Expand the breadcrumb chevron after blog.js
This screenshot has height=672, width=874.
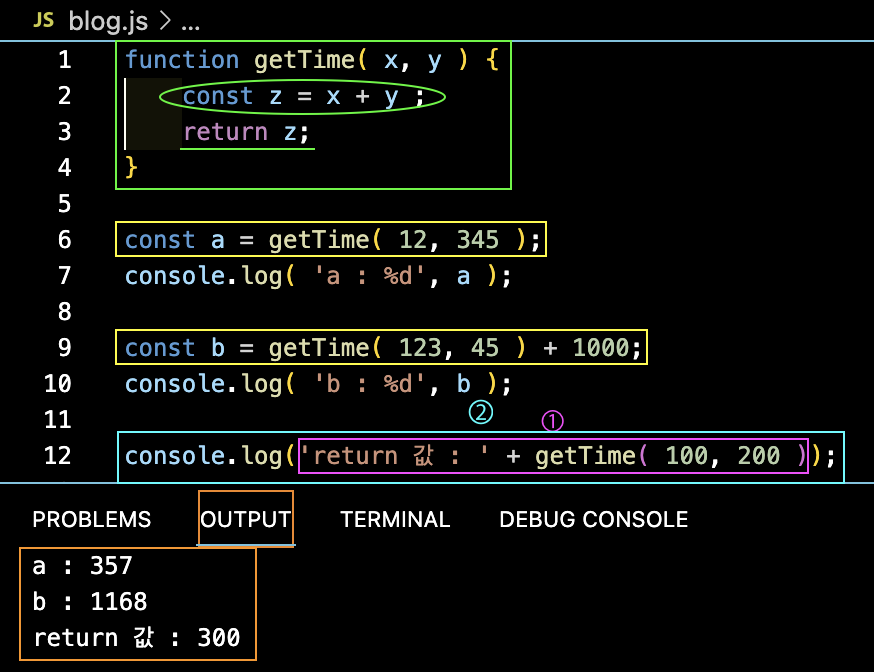[x=164, y=21]
